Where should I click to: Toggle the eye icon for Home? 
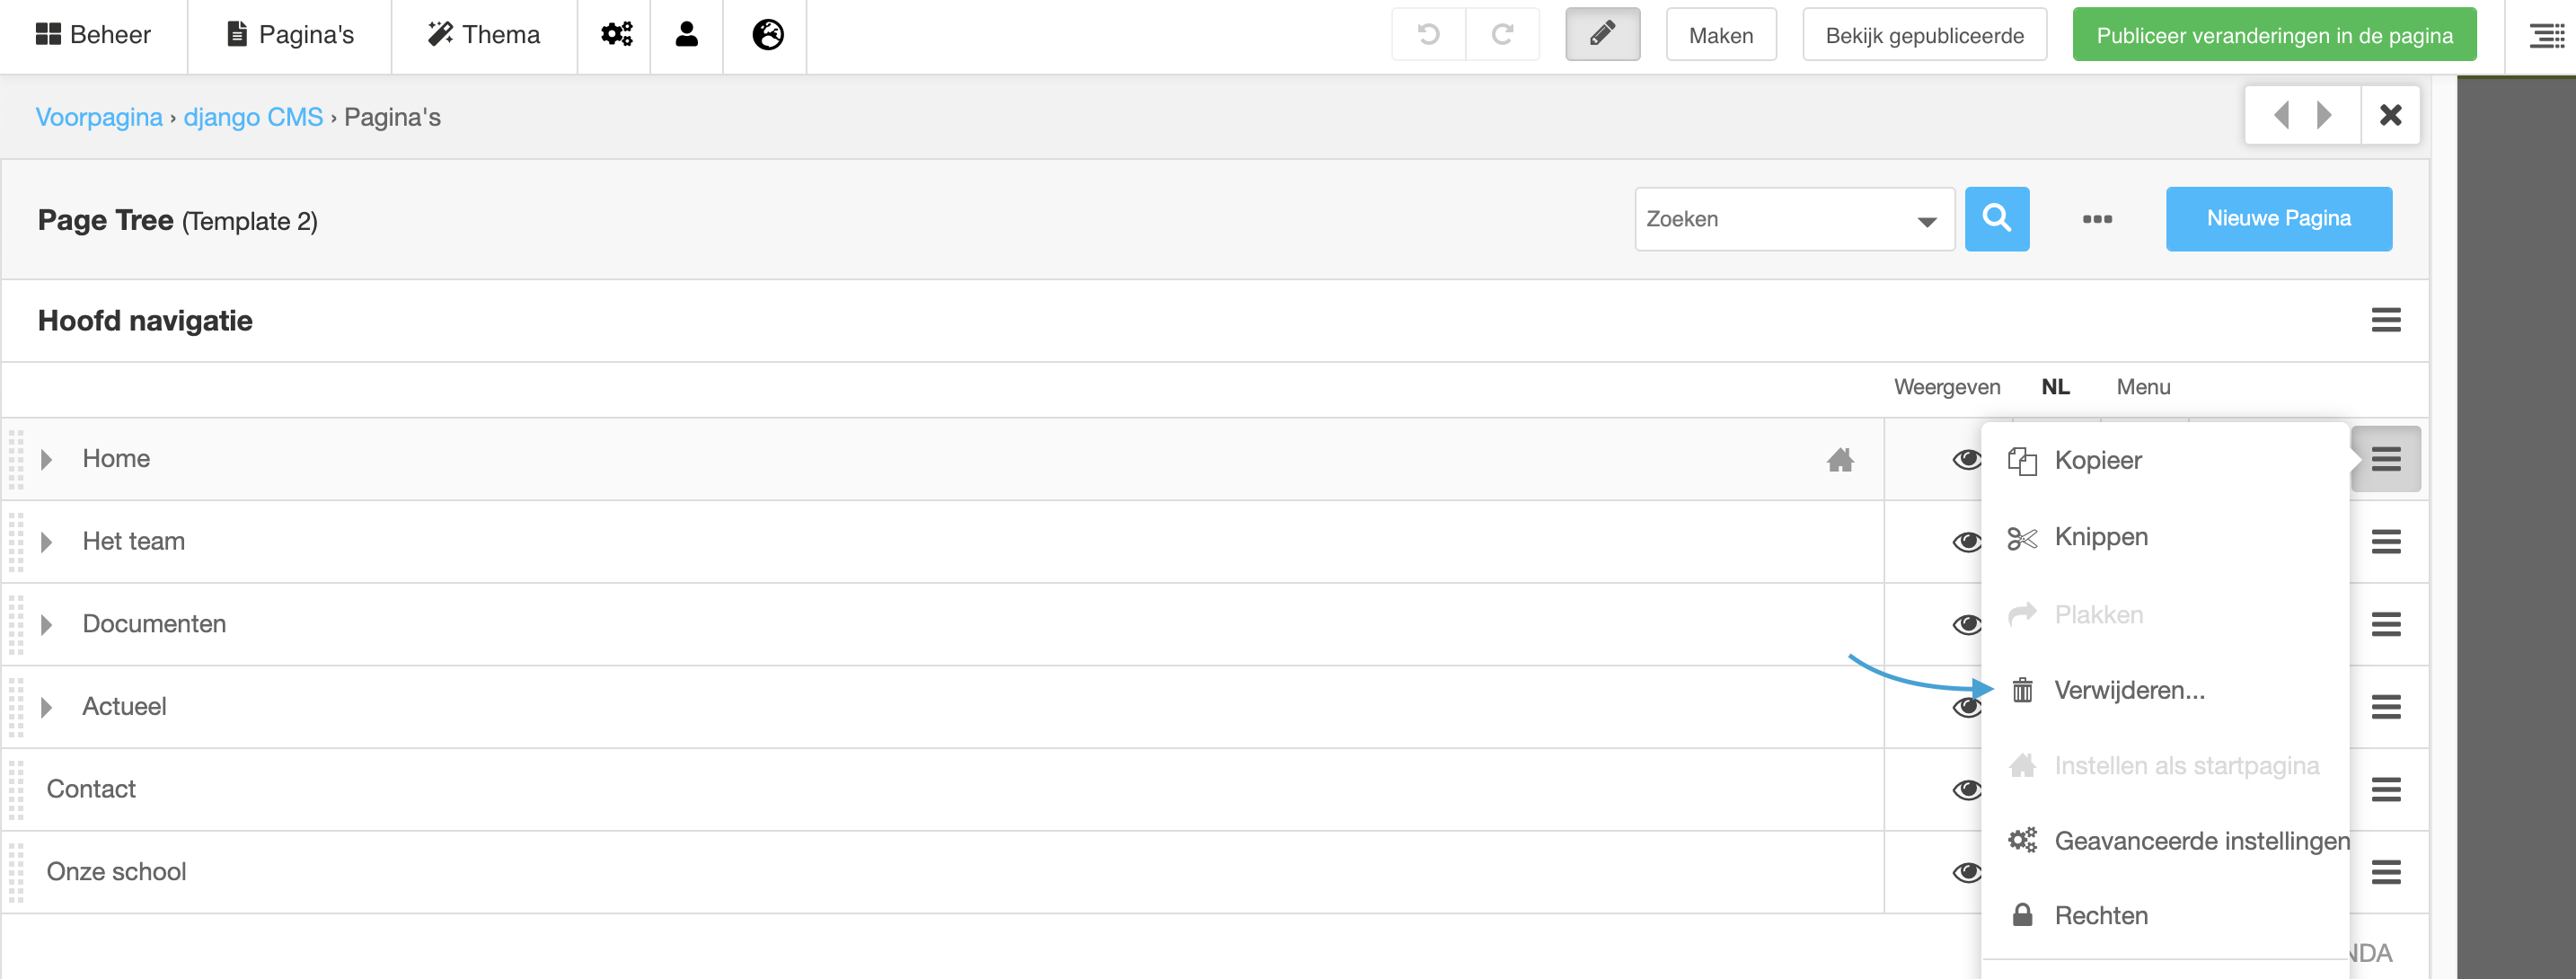coord(1966,459)
